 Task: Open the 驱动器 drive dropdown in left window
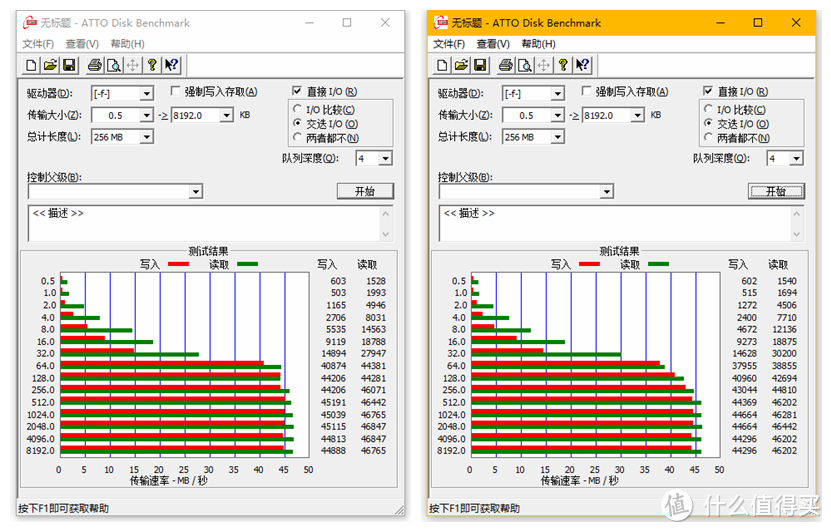147,94
